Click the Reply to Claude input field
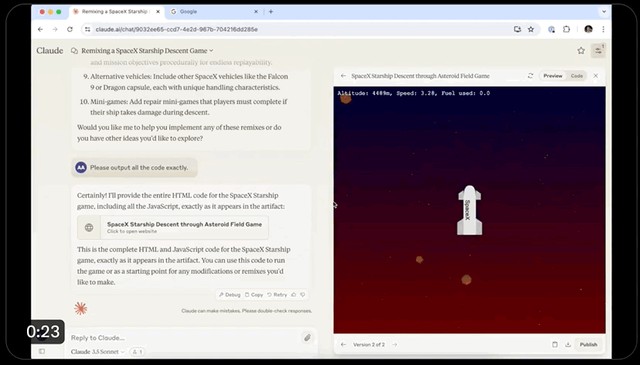 point(184,338)
